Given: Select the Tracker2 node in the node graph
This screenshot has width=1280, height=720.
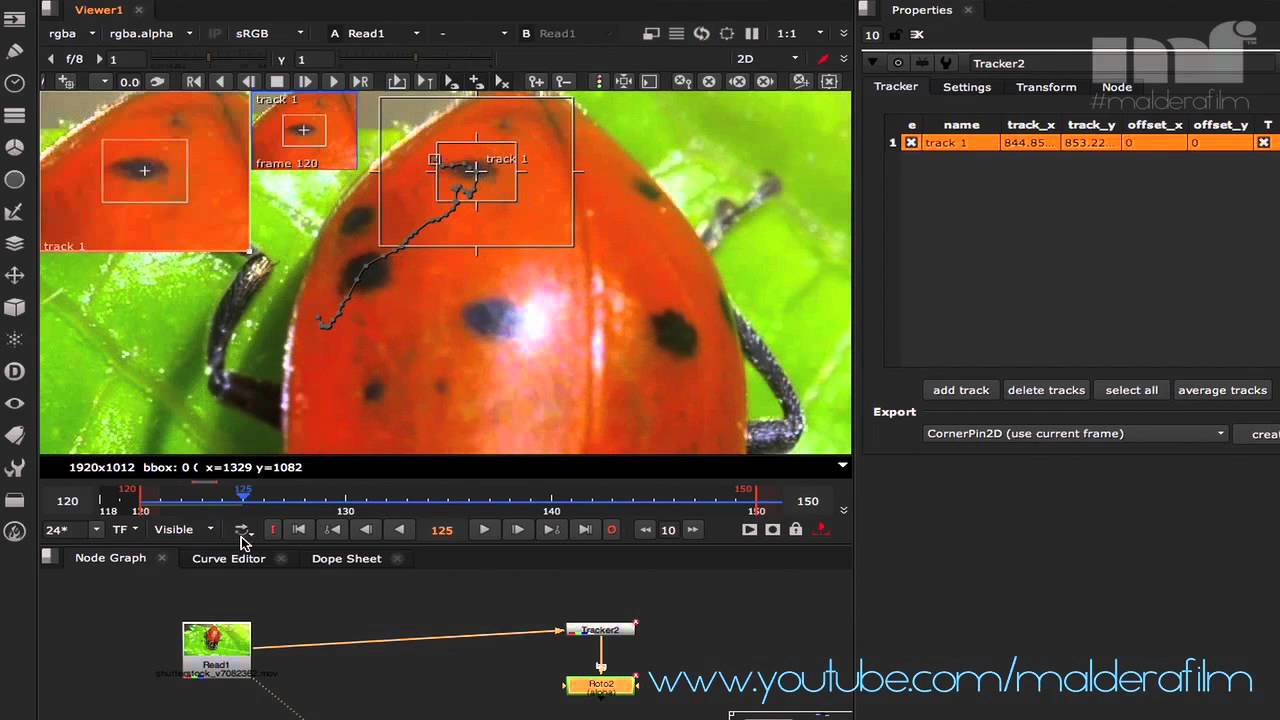Looking at the screenshot, I should click(600, 630).
